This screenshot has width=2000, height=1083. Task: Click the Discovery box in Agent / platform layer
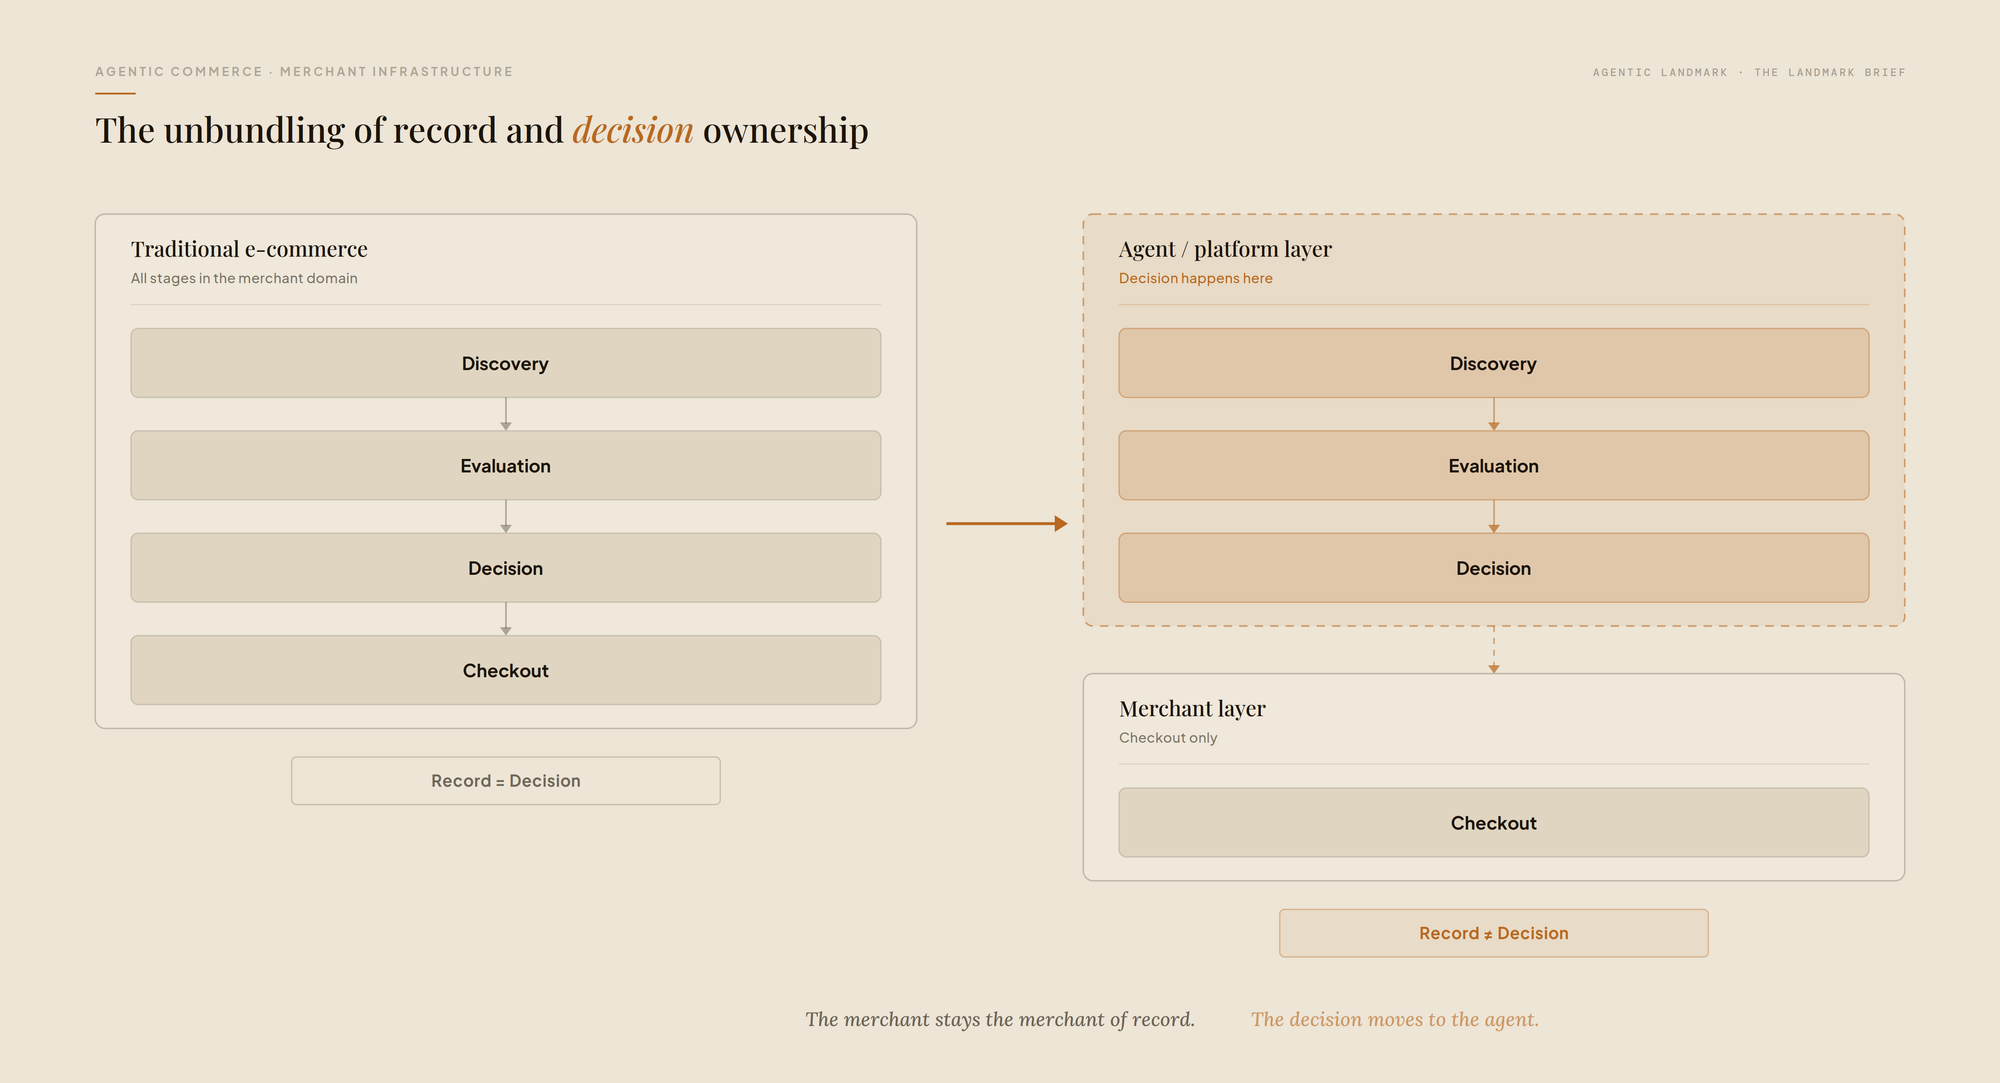1493,363
